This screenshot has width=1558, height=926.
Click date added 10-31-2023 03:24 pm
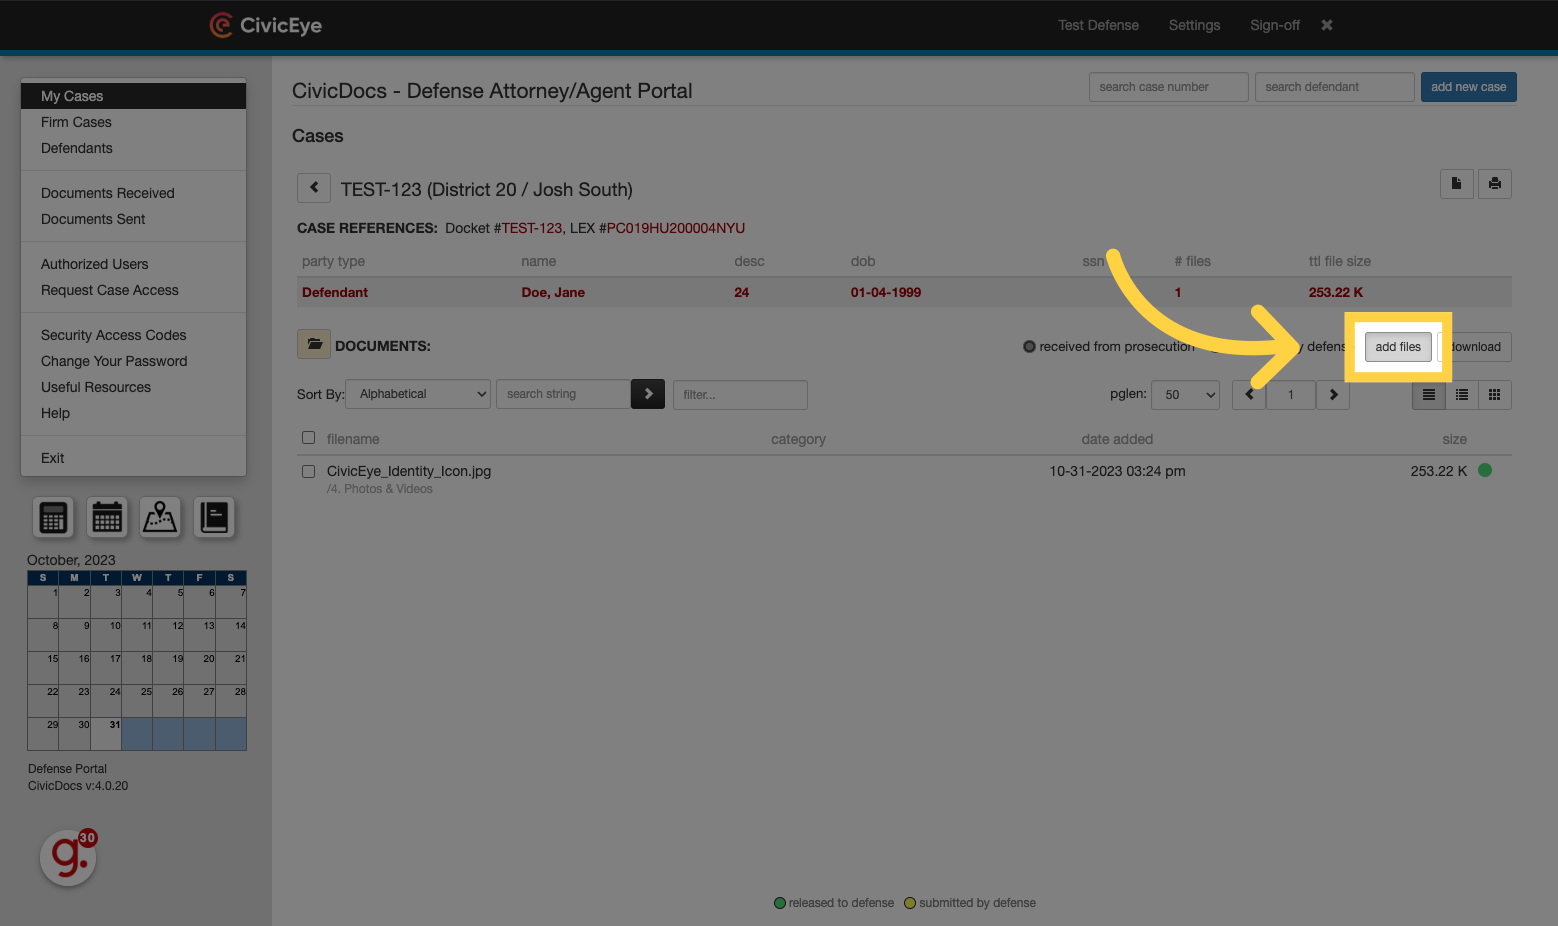[1117, 471]
